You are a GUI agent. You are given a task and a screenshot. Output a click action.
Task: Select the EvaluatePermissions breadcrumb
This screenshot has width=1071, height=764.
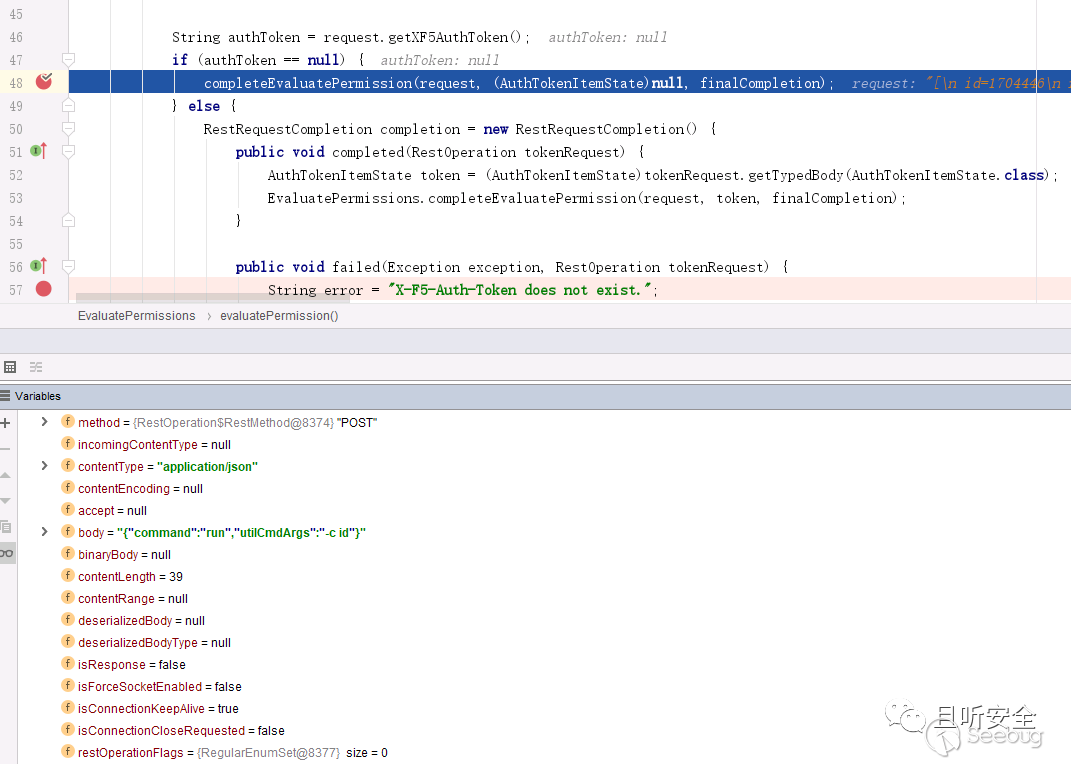[136, 316]
